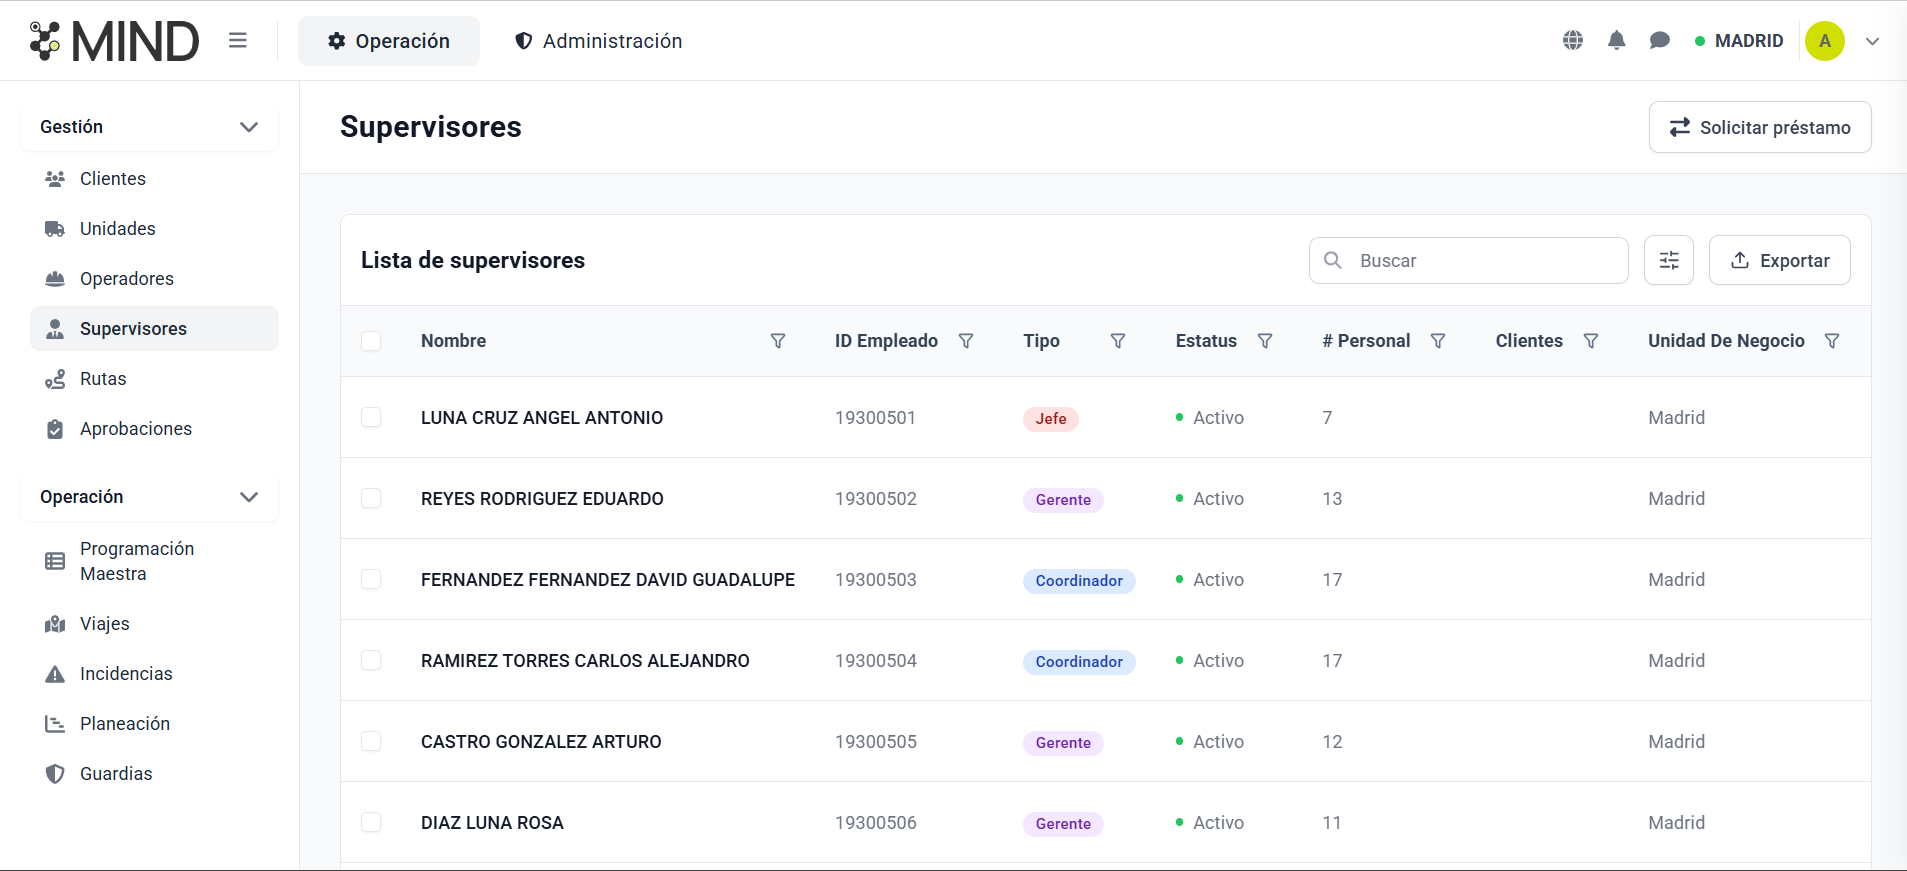Open Rutas in the sidebar

[154, 379]
